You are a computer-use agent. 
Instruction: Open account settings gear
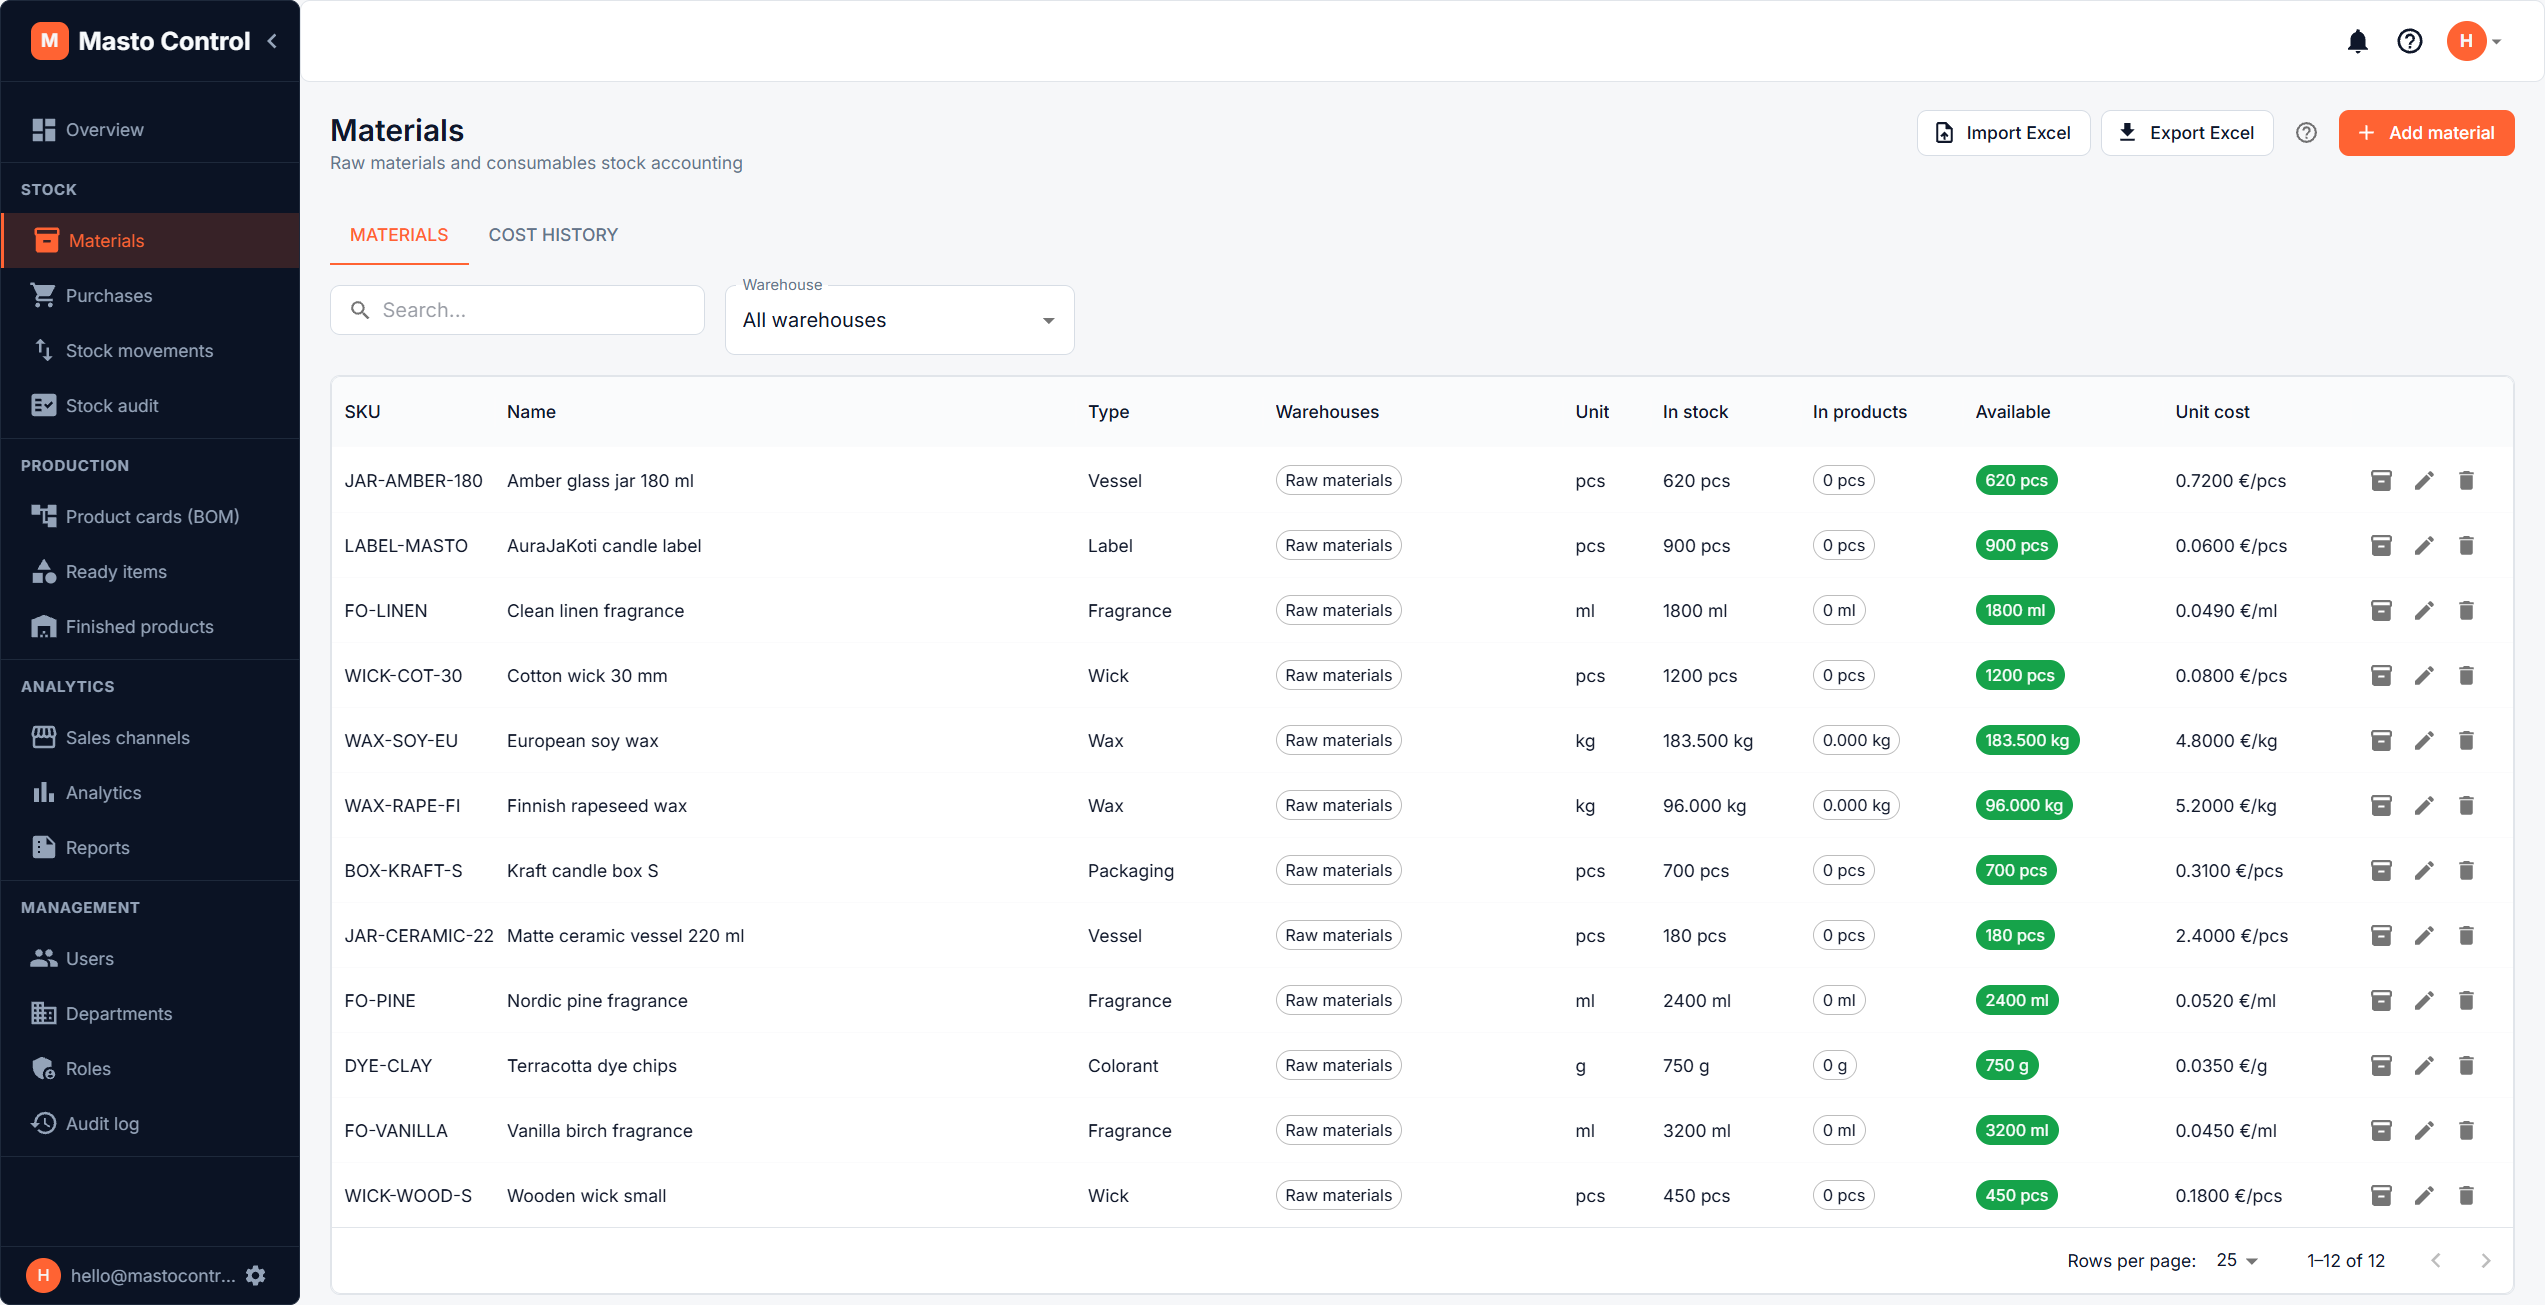pyautogui.click(x=256, y=1275)
